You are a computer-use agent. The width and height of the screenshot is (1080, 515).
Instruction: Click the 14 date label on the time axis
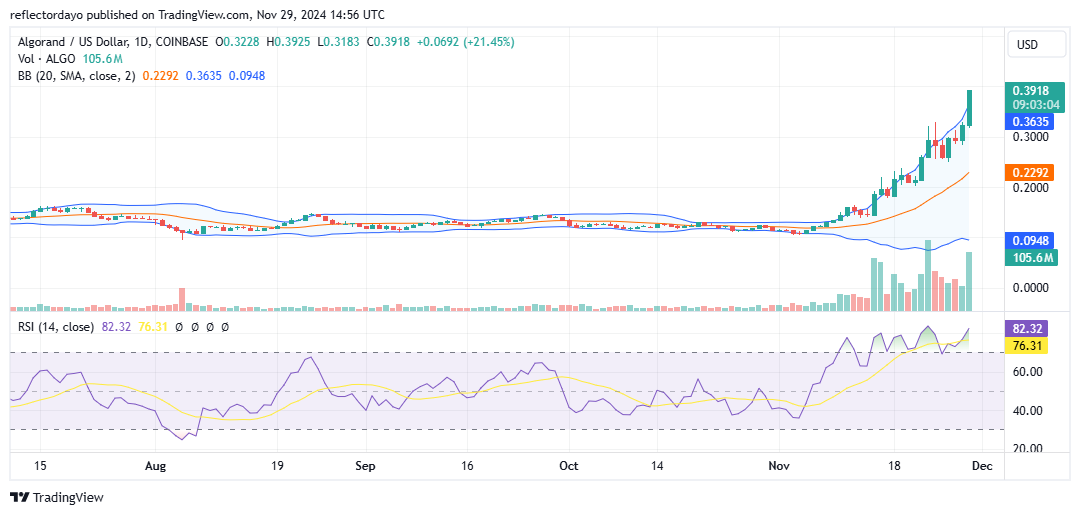(x=657, y=465)
